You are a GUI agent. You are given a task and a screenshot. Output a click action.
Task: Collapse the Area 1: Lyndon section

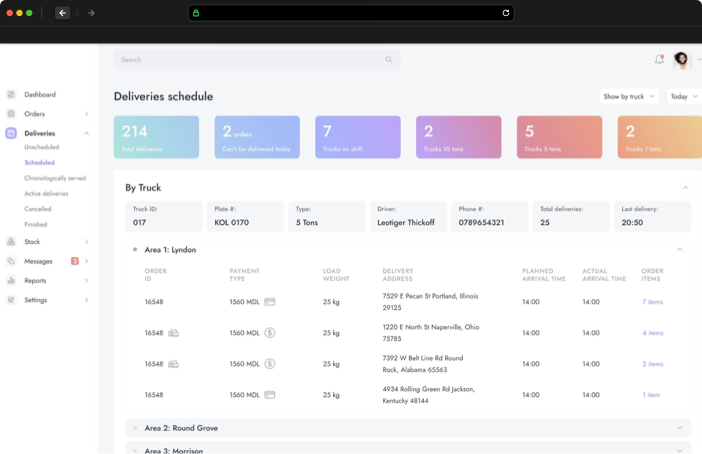click(679, 249)
